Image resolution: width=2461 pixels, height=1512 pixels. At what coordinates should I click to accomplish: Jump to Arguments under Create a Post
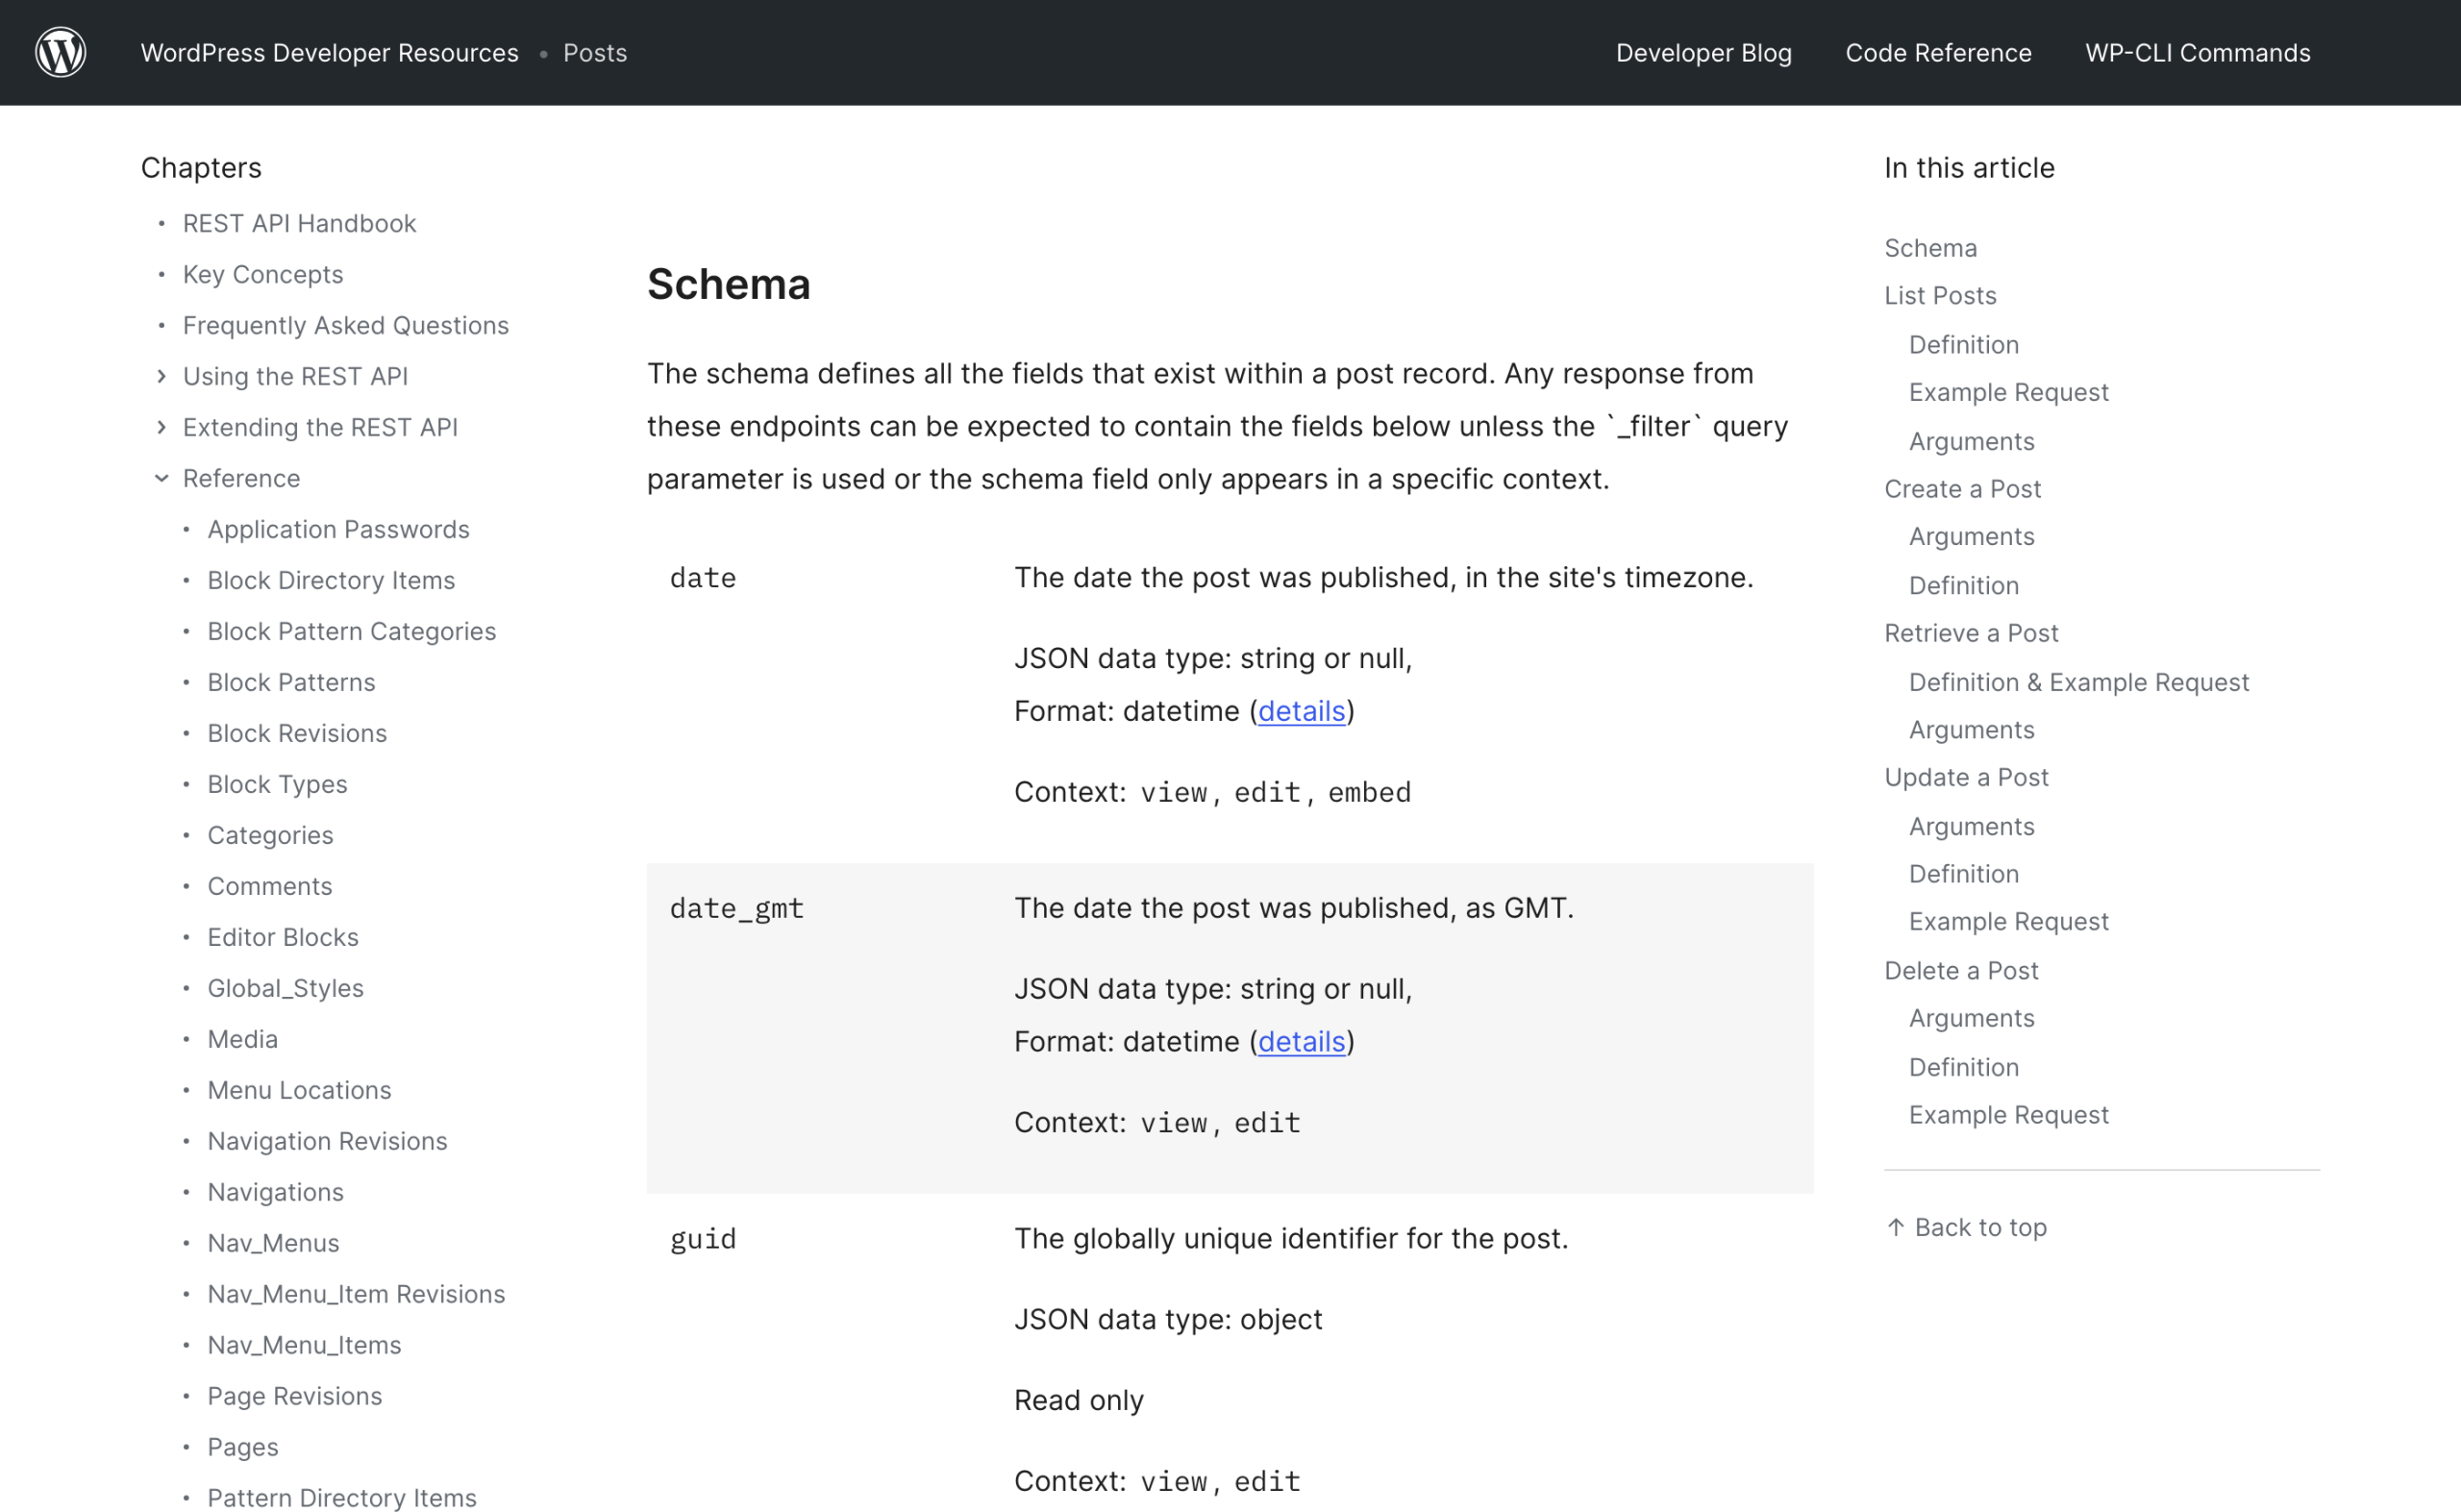click(1971, 537)
